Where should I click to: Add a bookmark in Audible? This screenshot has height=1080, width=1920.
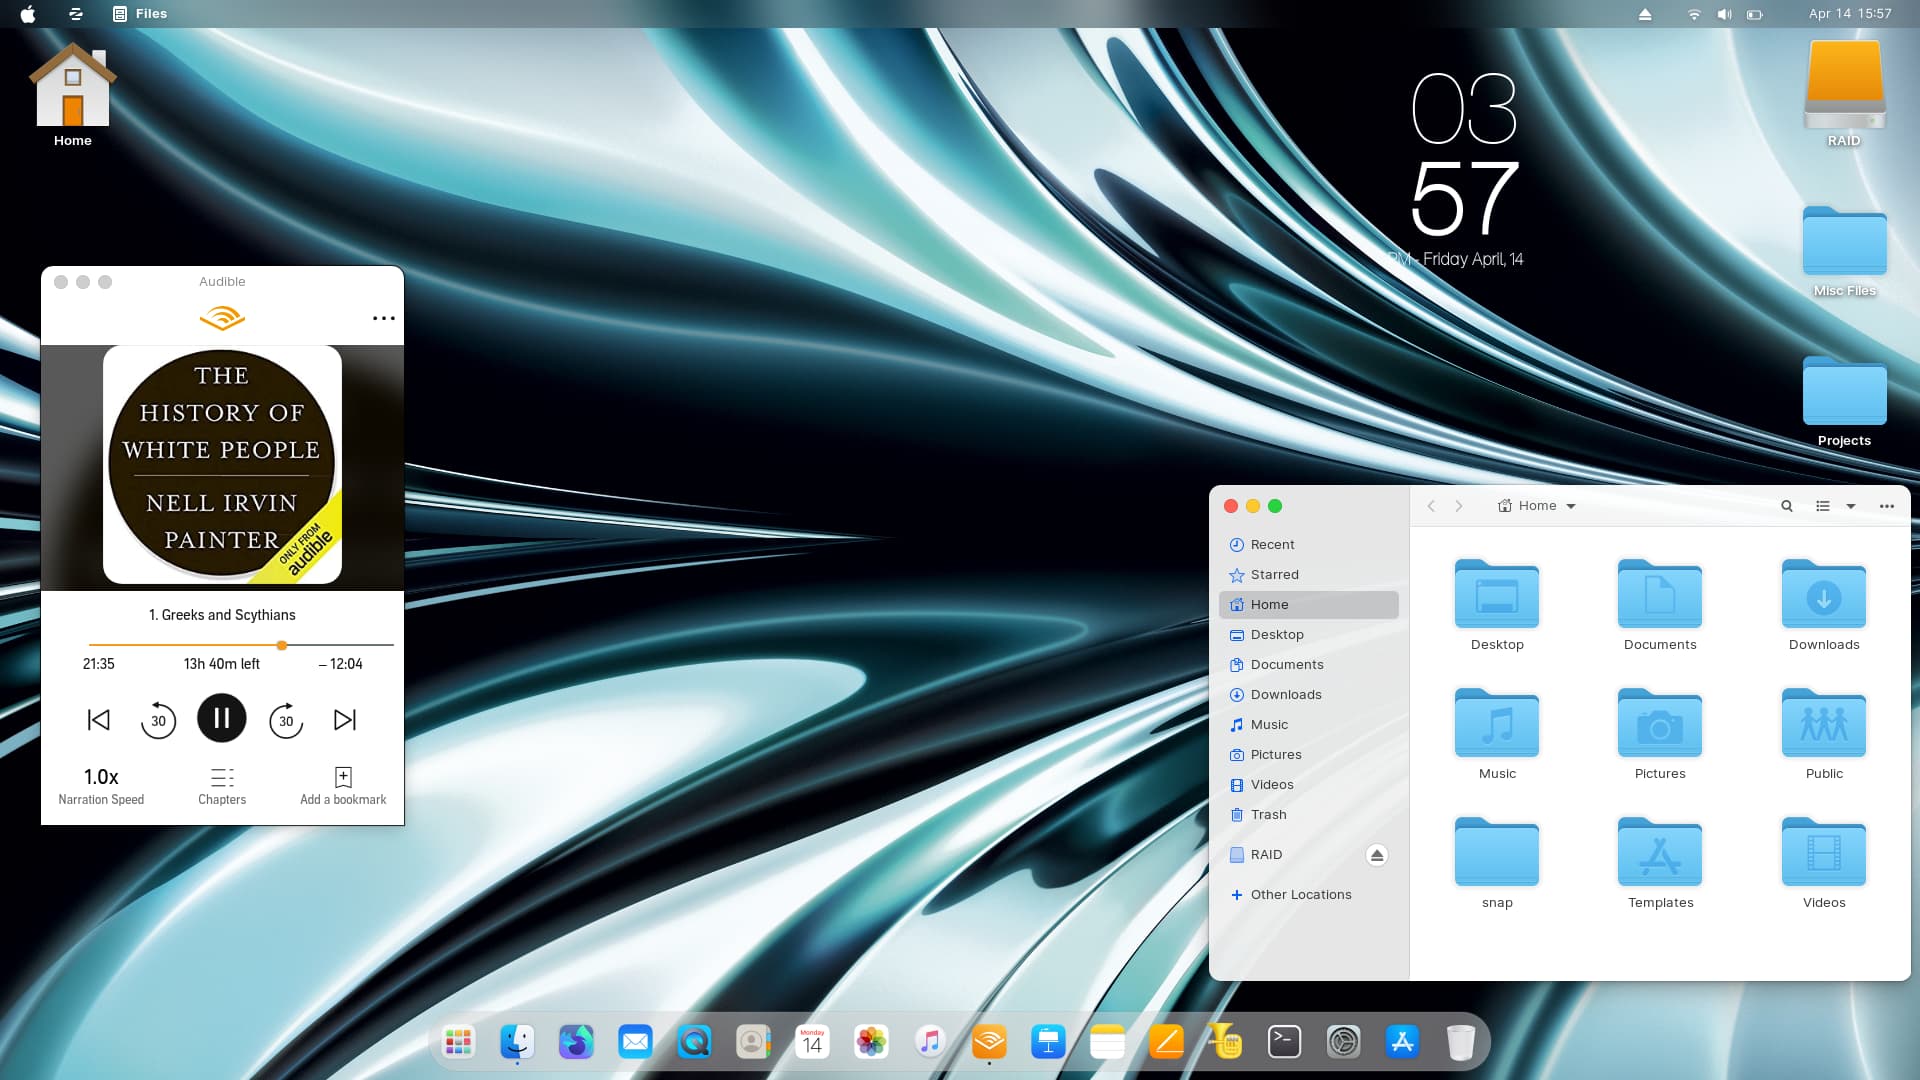(343, 786)
